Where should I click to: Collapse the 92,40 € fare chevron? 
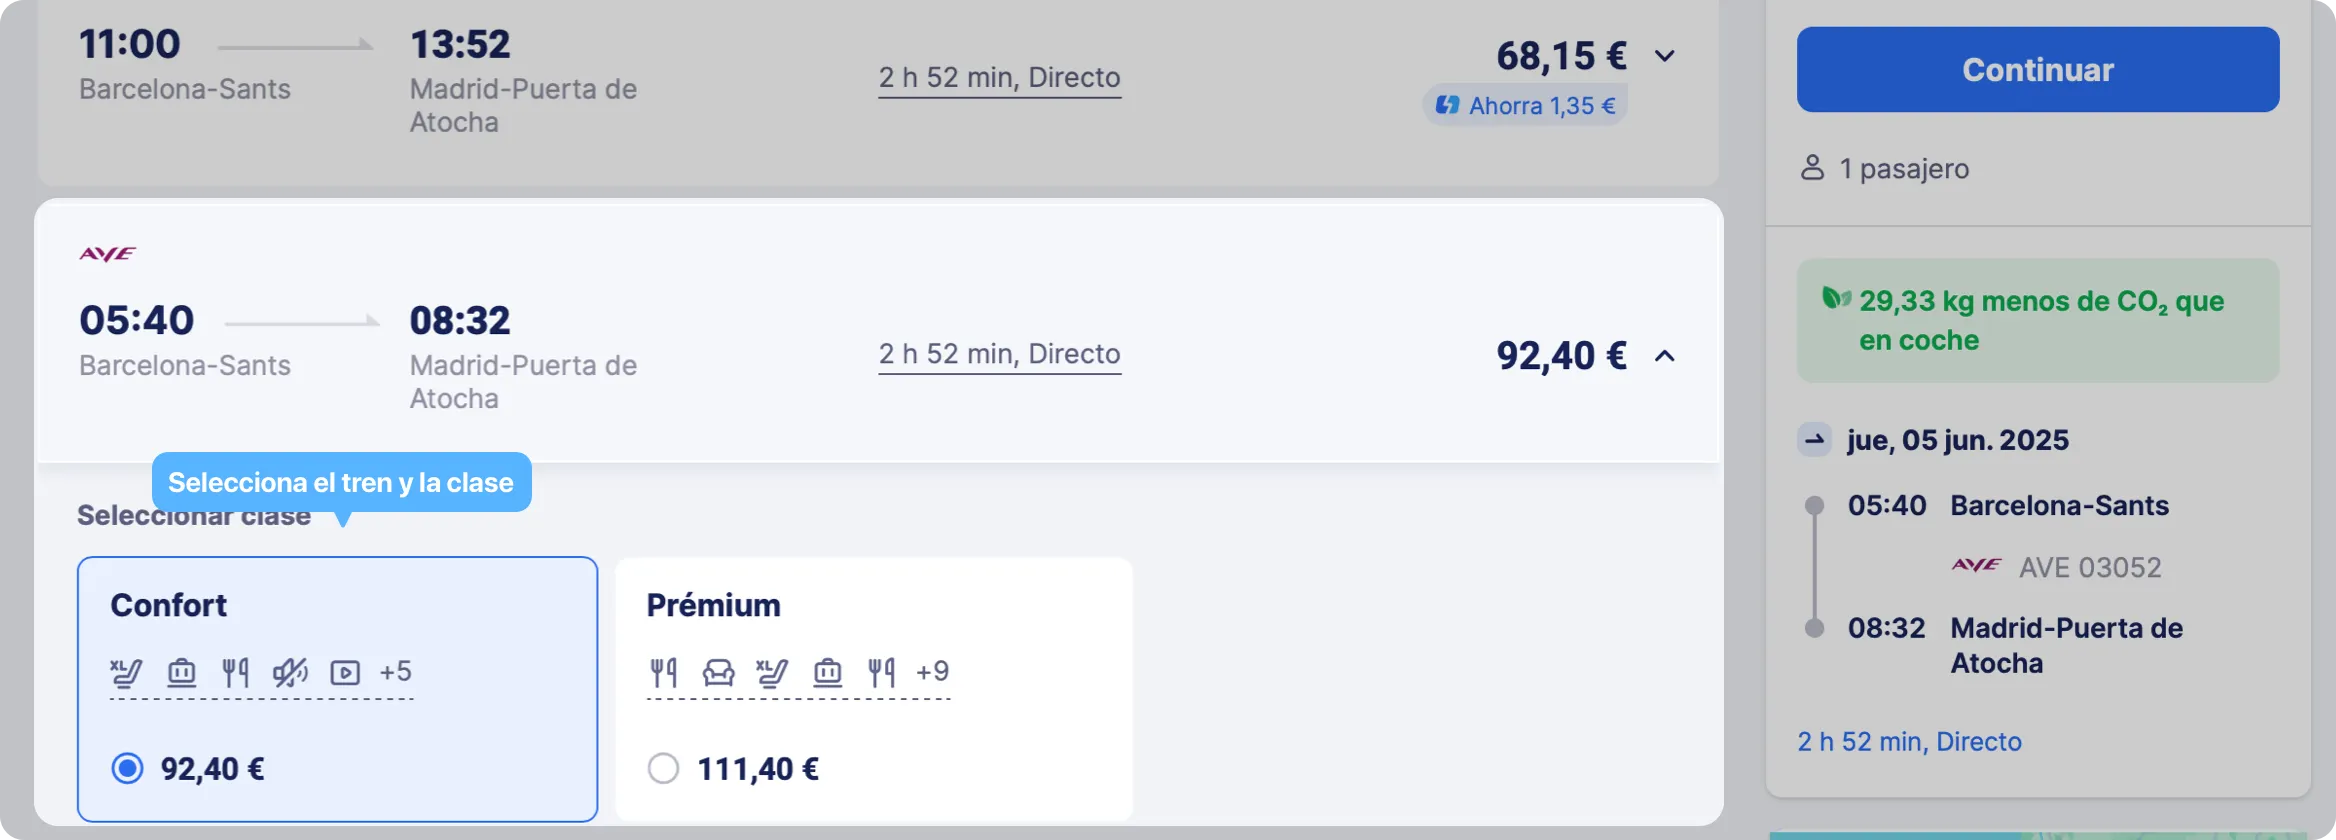click(x=1665, y=356)
